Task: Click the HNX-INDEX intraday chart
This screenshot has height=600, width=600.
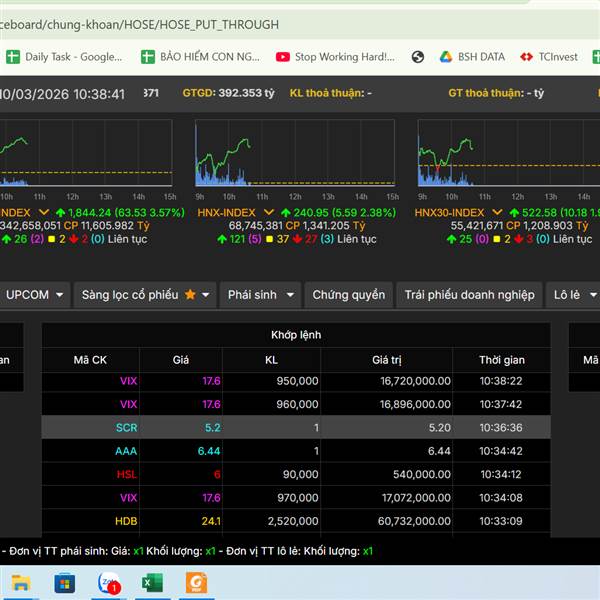Action: [295, 153]
